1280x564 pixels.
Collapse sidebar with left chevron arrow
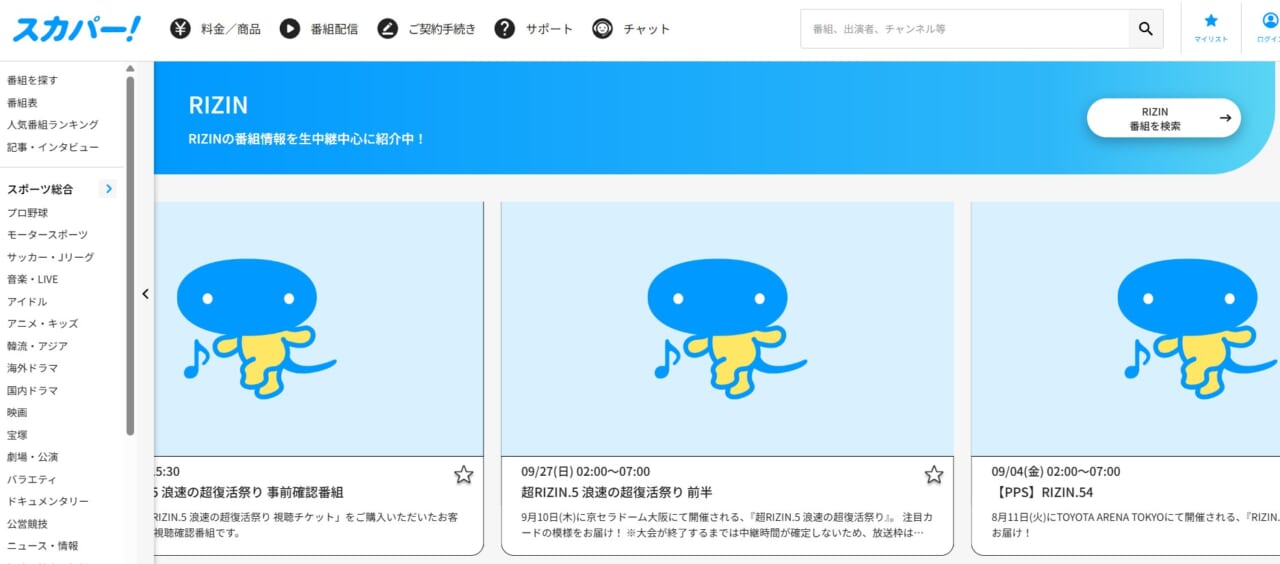click(145, 294)
